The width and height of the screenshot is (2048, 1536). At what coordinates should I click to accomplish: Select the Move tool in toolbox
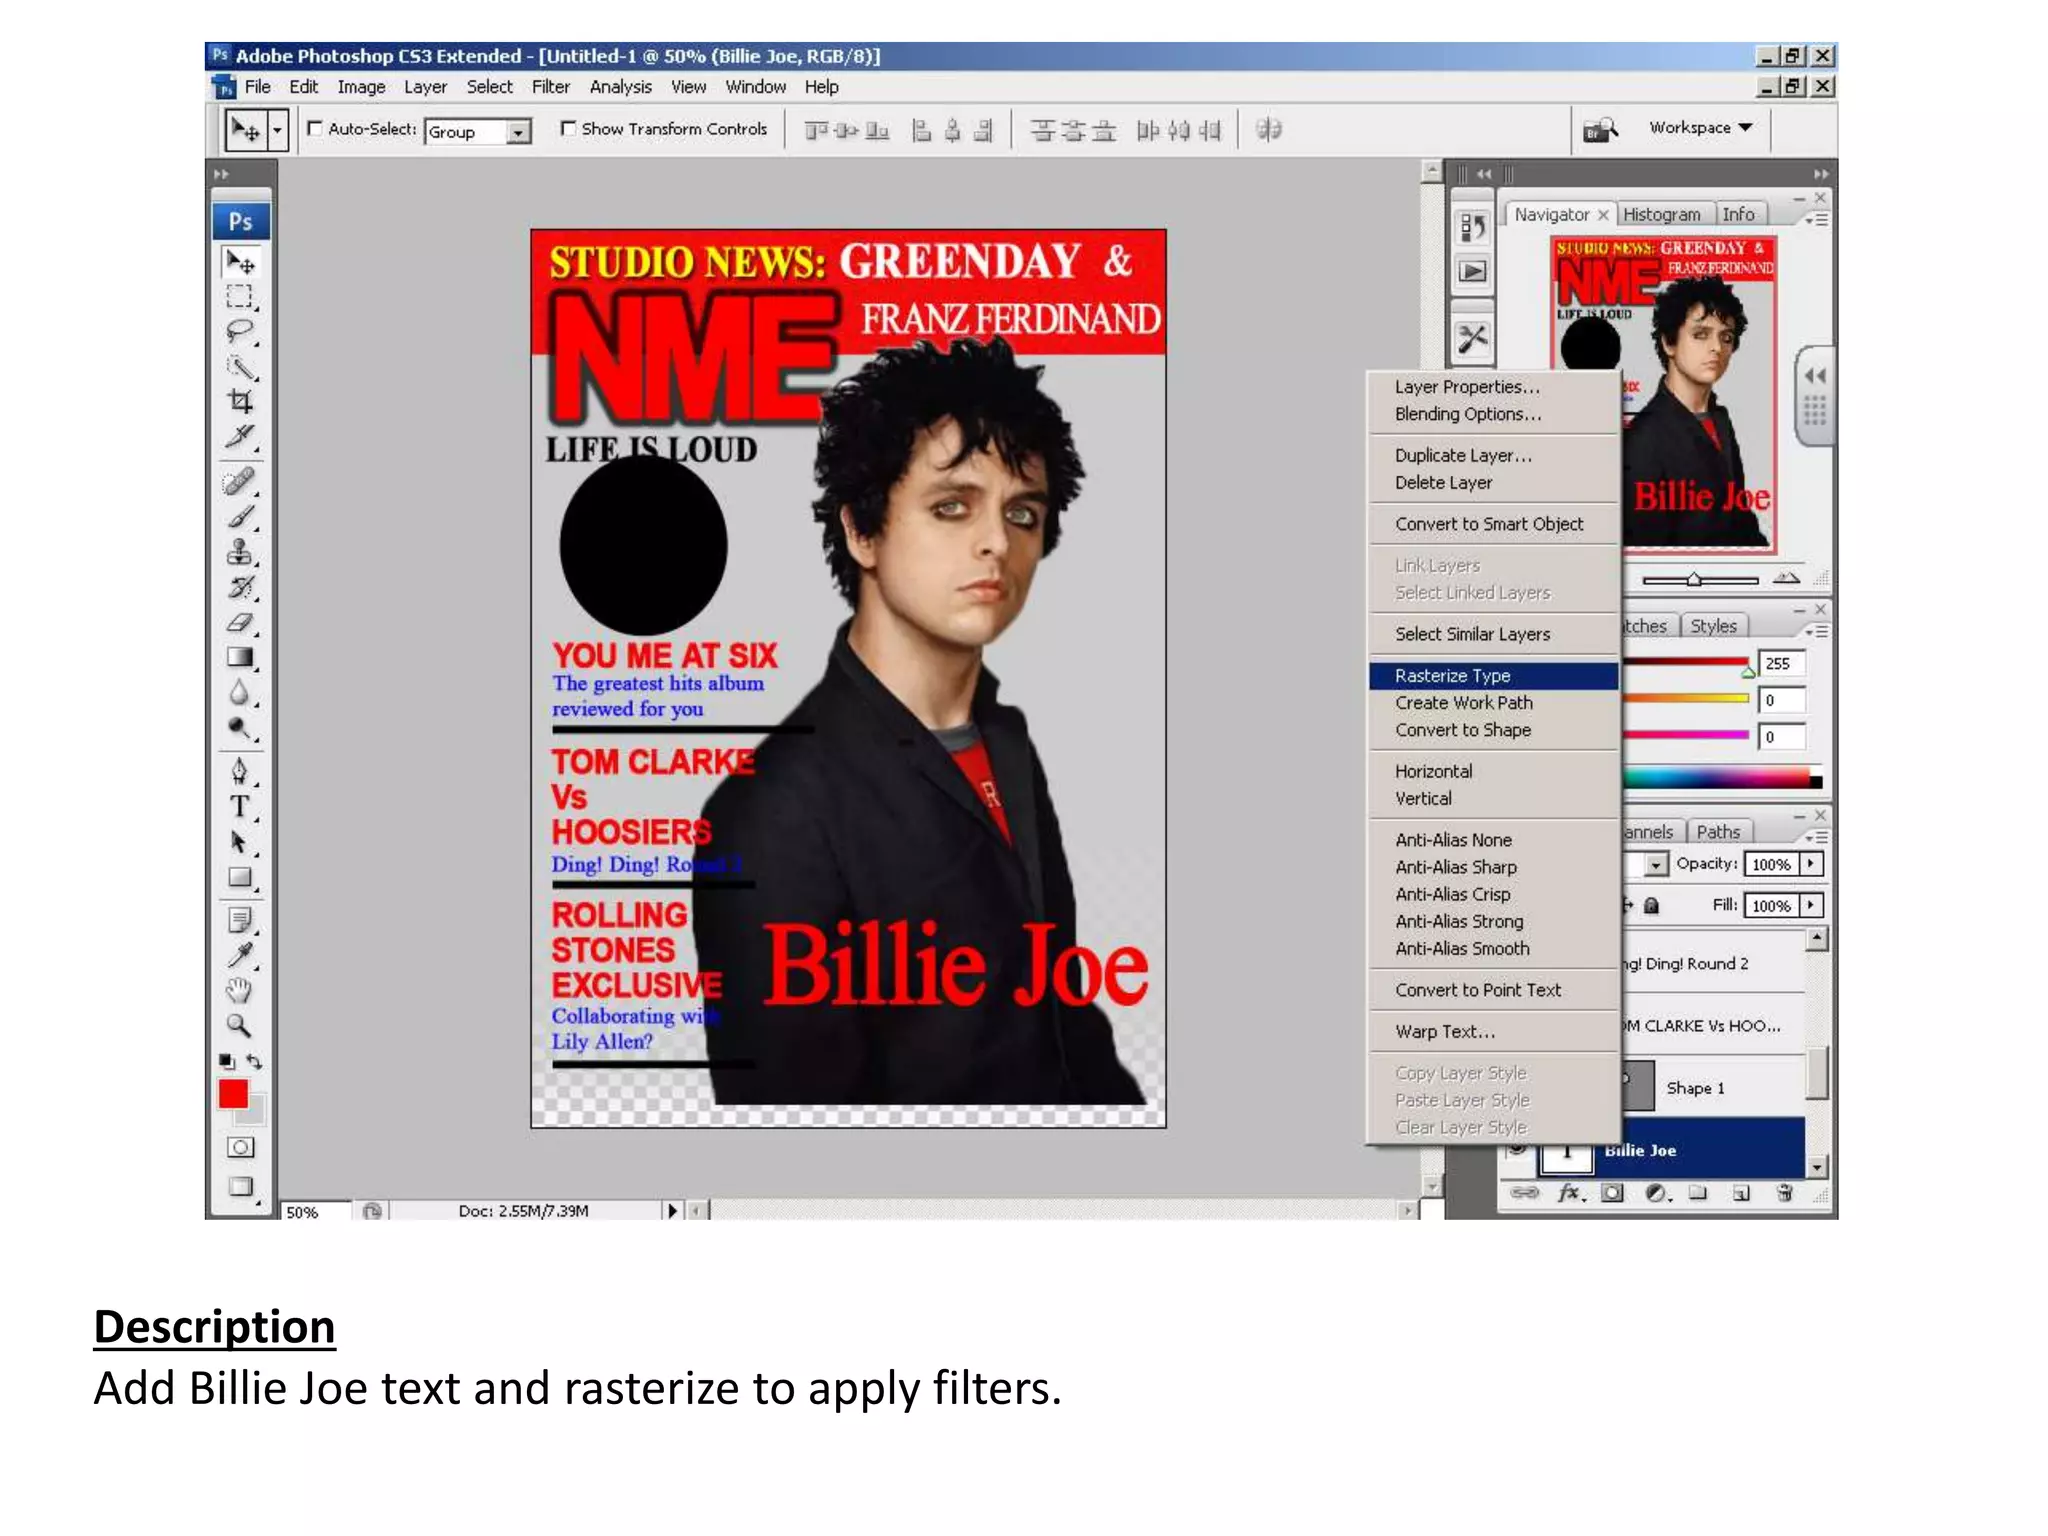[x=240, y=262]
